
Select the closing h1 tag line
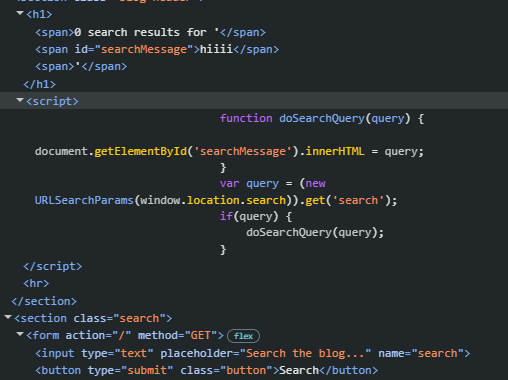(39, 84)
